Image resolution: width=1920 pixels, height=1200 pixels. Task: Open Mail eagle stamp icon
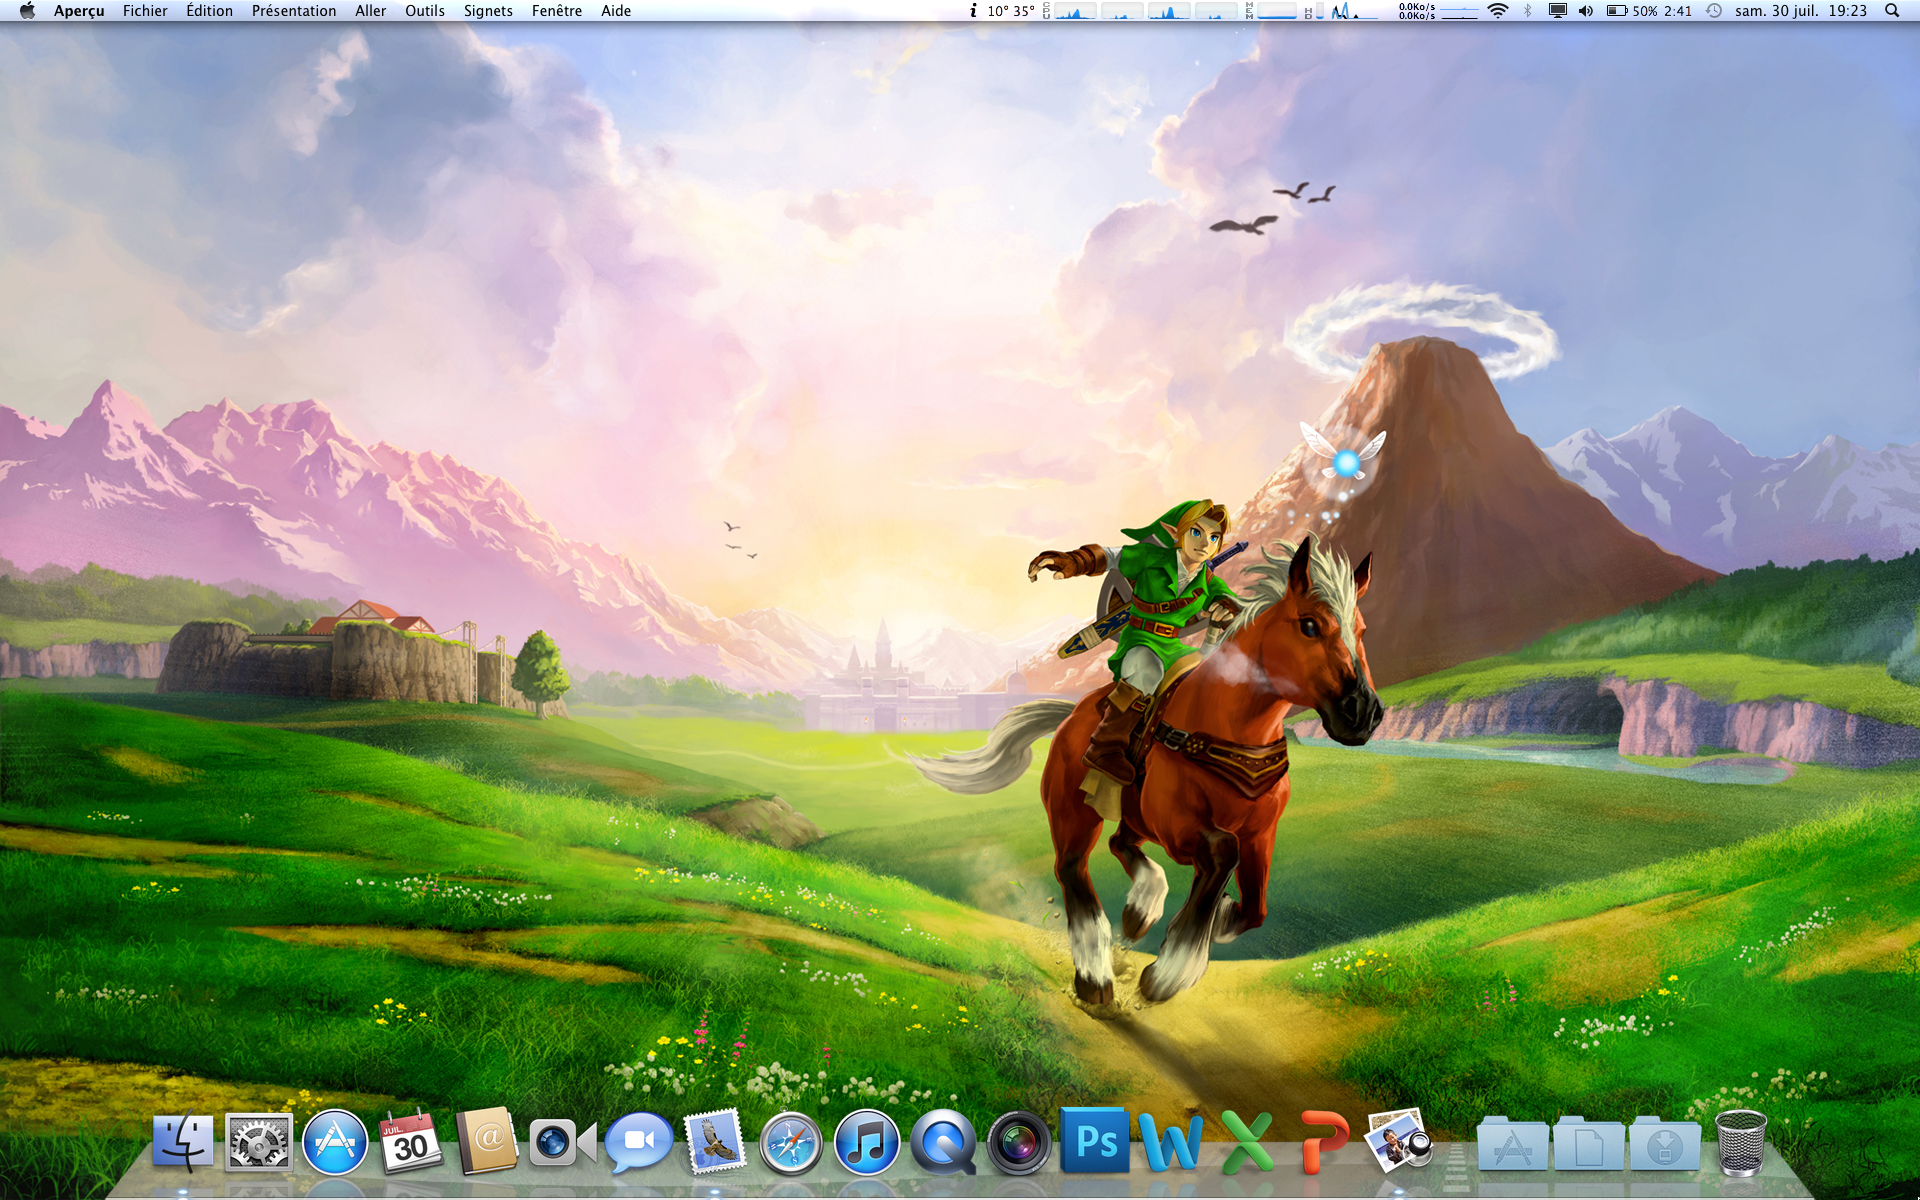point(715,1141)
